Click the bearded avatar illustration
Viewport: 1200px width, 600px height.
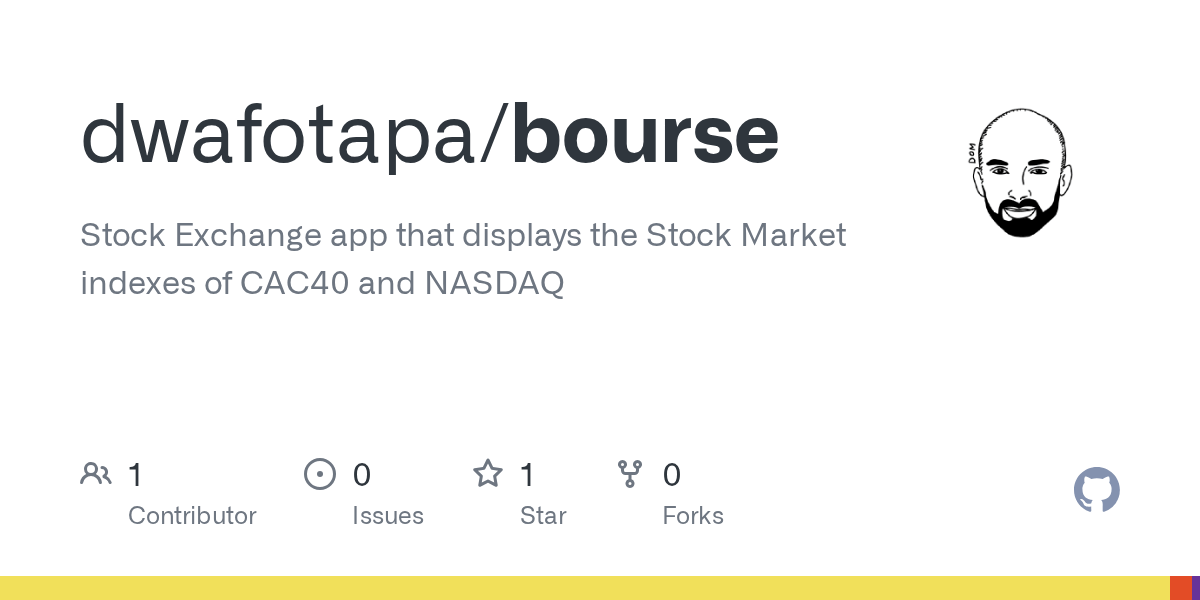[1021, 173]
